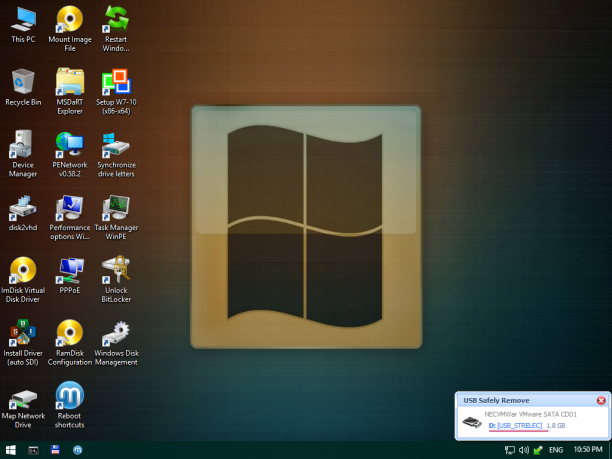Click the ImDisk Virtual Disk Driver icon
The height and width of the screenshot is (459, 612).
point(23,279)
